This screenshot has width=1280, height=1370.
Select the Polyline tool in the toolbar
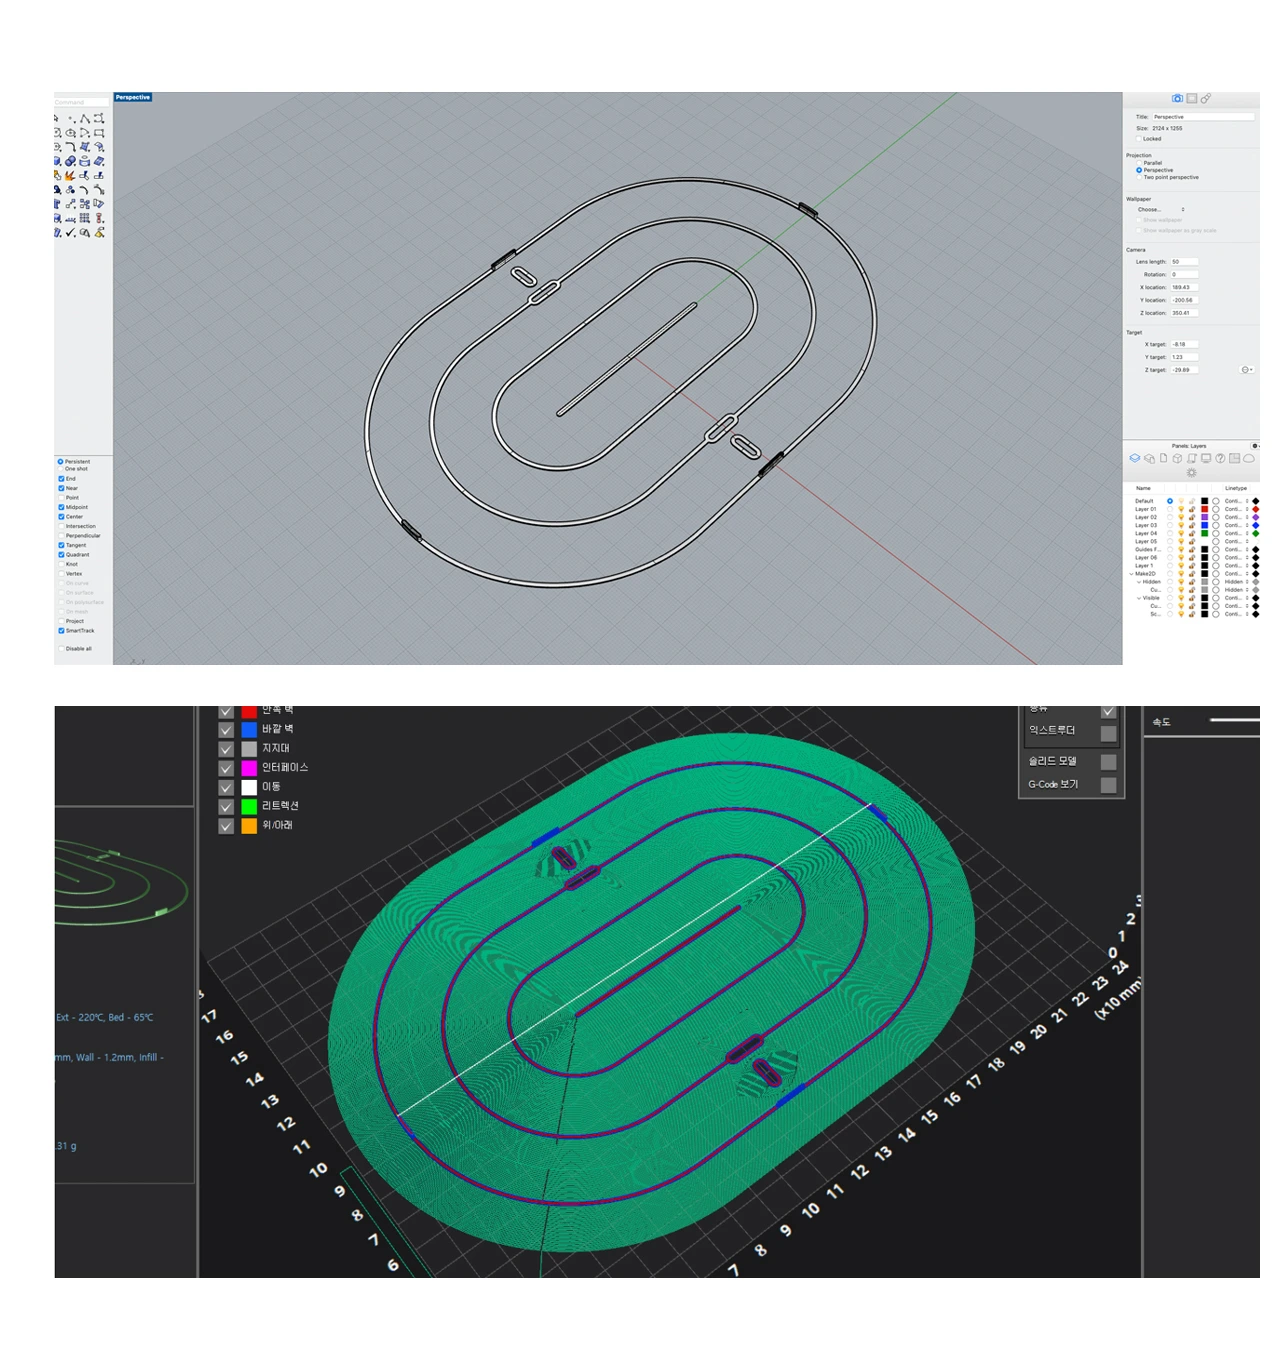click(85, 119)
